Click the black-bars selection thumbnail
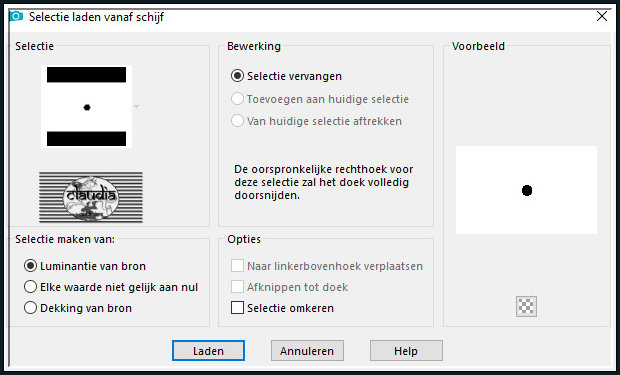This screenshot has height=375, width=620. point(87,106)
